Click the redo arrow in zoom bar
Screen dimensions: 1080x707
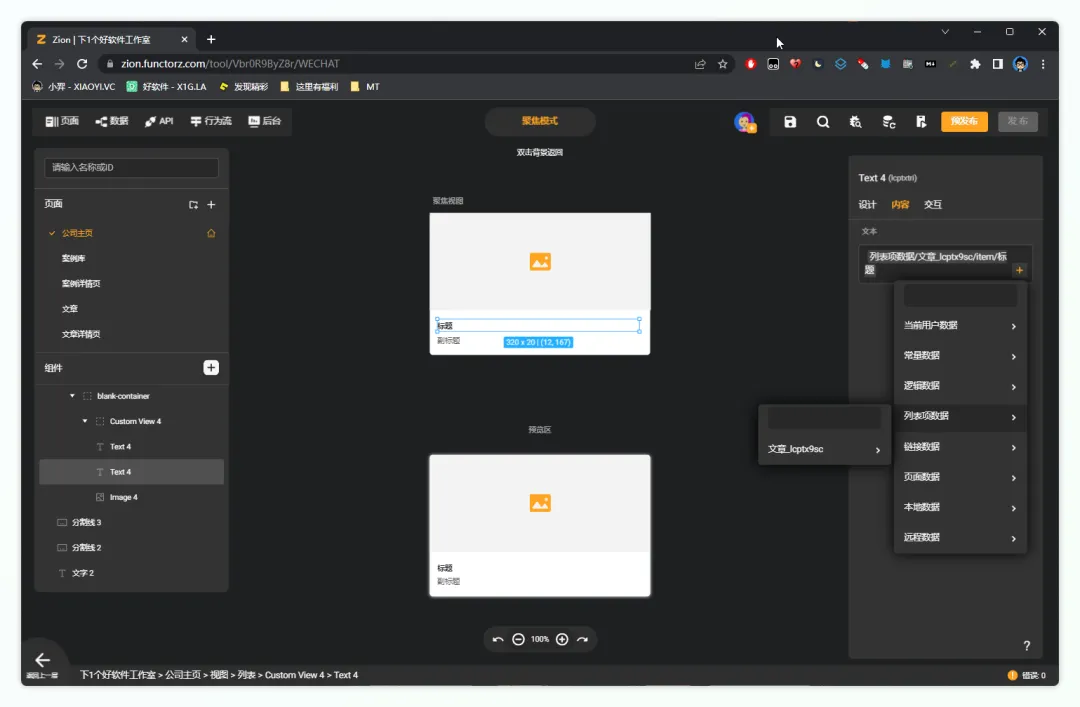click(x=583, y=639)
